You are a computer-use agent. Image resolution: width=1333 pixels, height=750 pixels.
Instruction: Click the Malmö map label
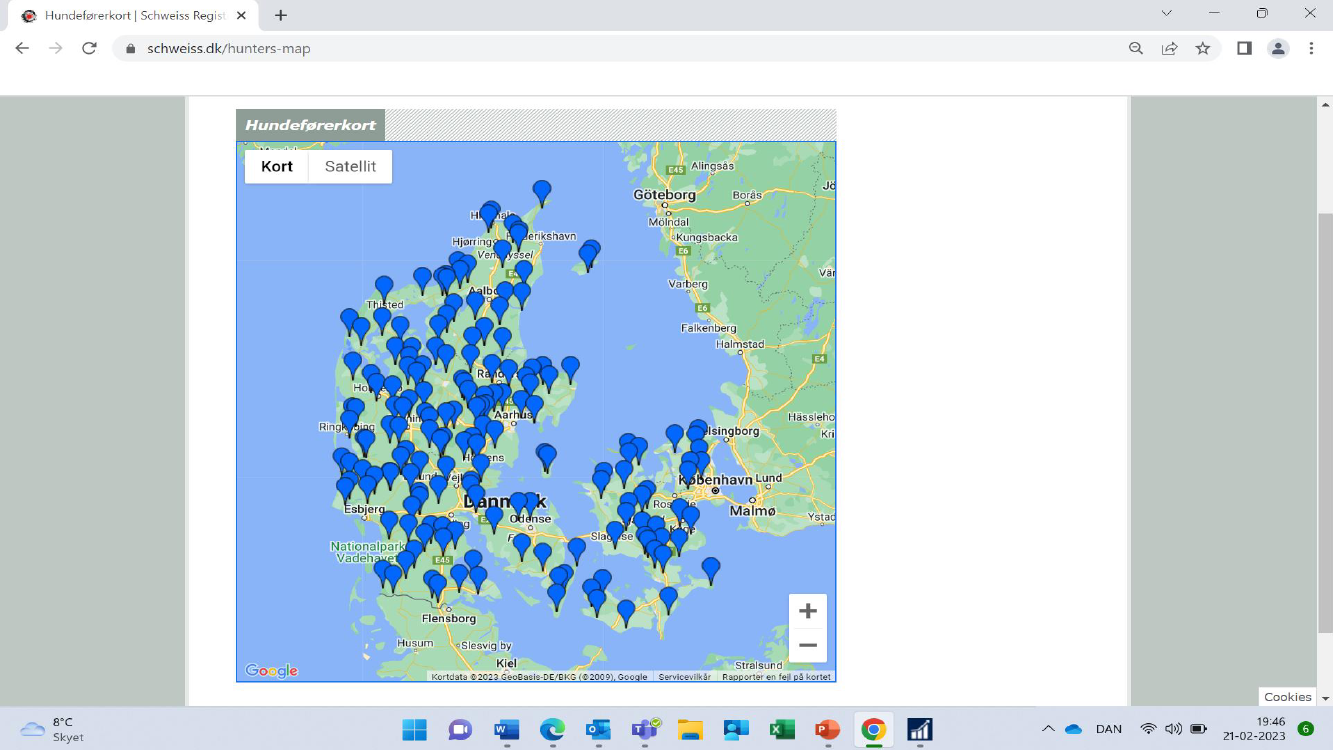[753, 510]
